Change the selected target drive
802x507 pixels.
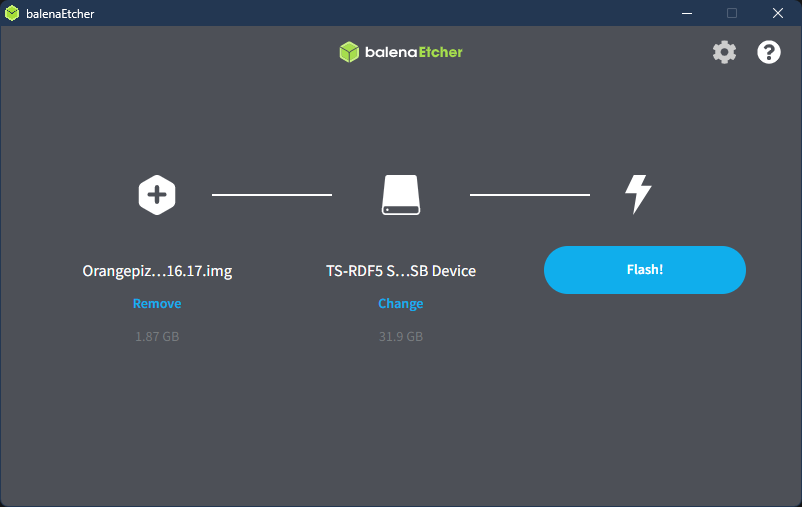pyautogui.click(x=400, y=303)
